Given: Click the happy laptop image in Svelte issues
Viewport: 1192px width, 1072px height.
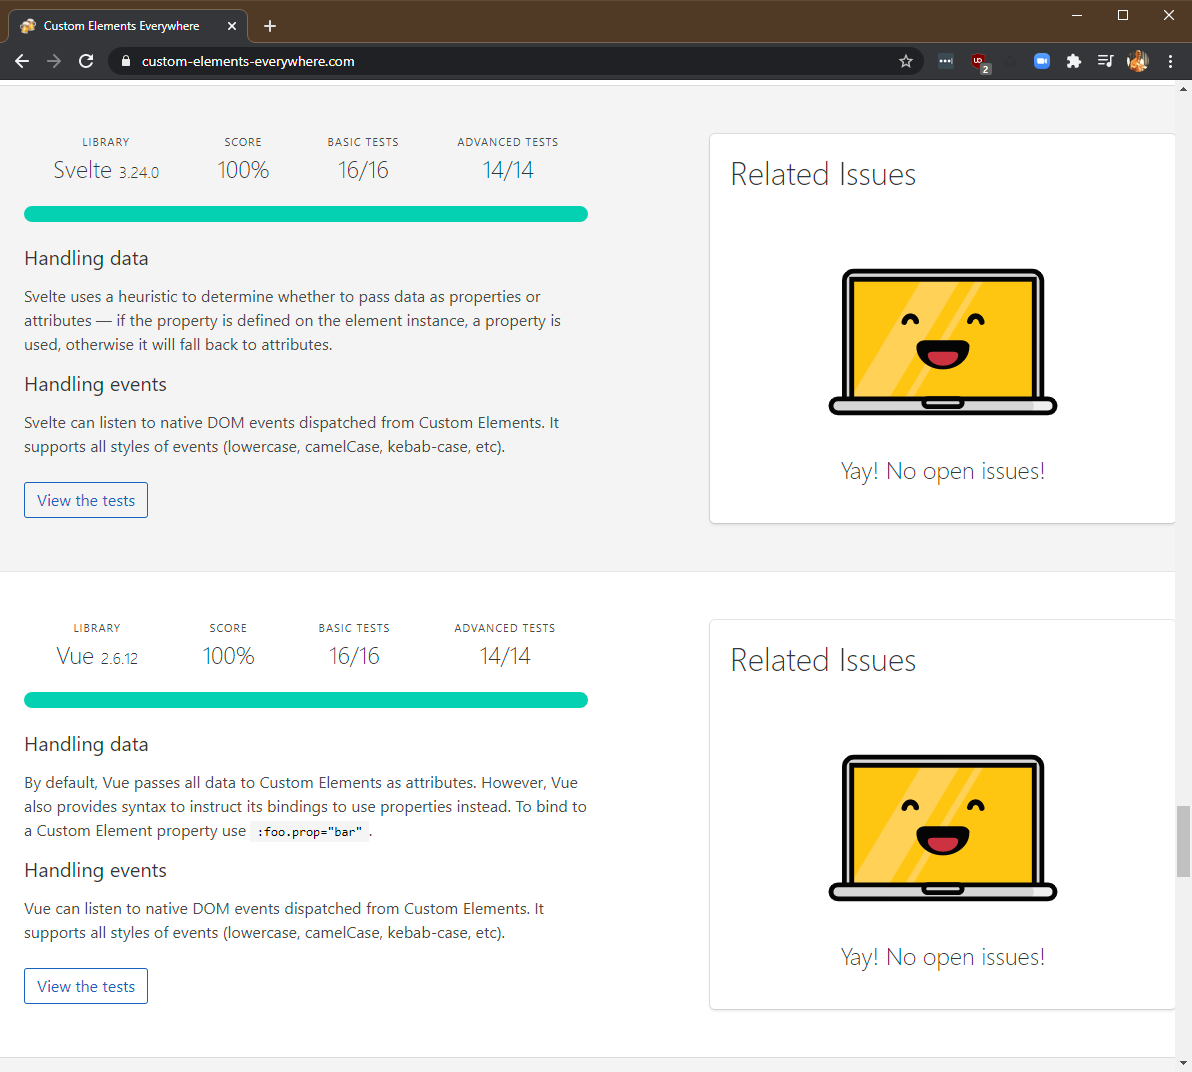Looking at the screenshot, I should [943, 342].
